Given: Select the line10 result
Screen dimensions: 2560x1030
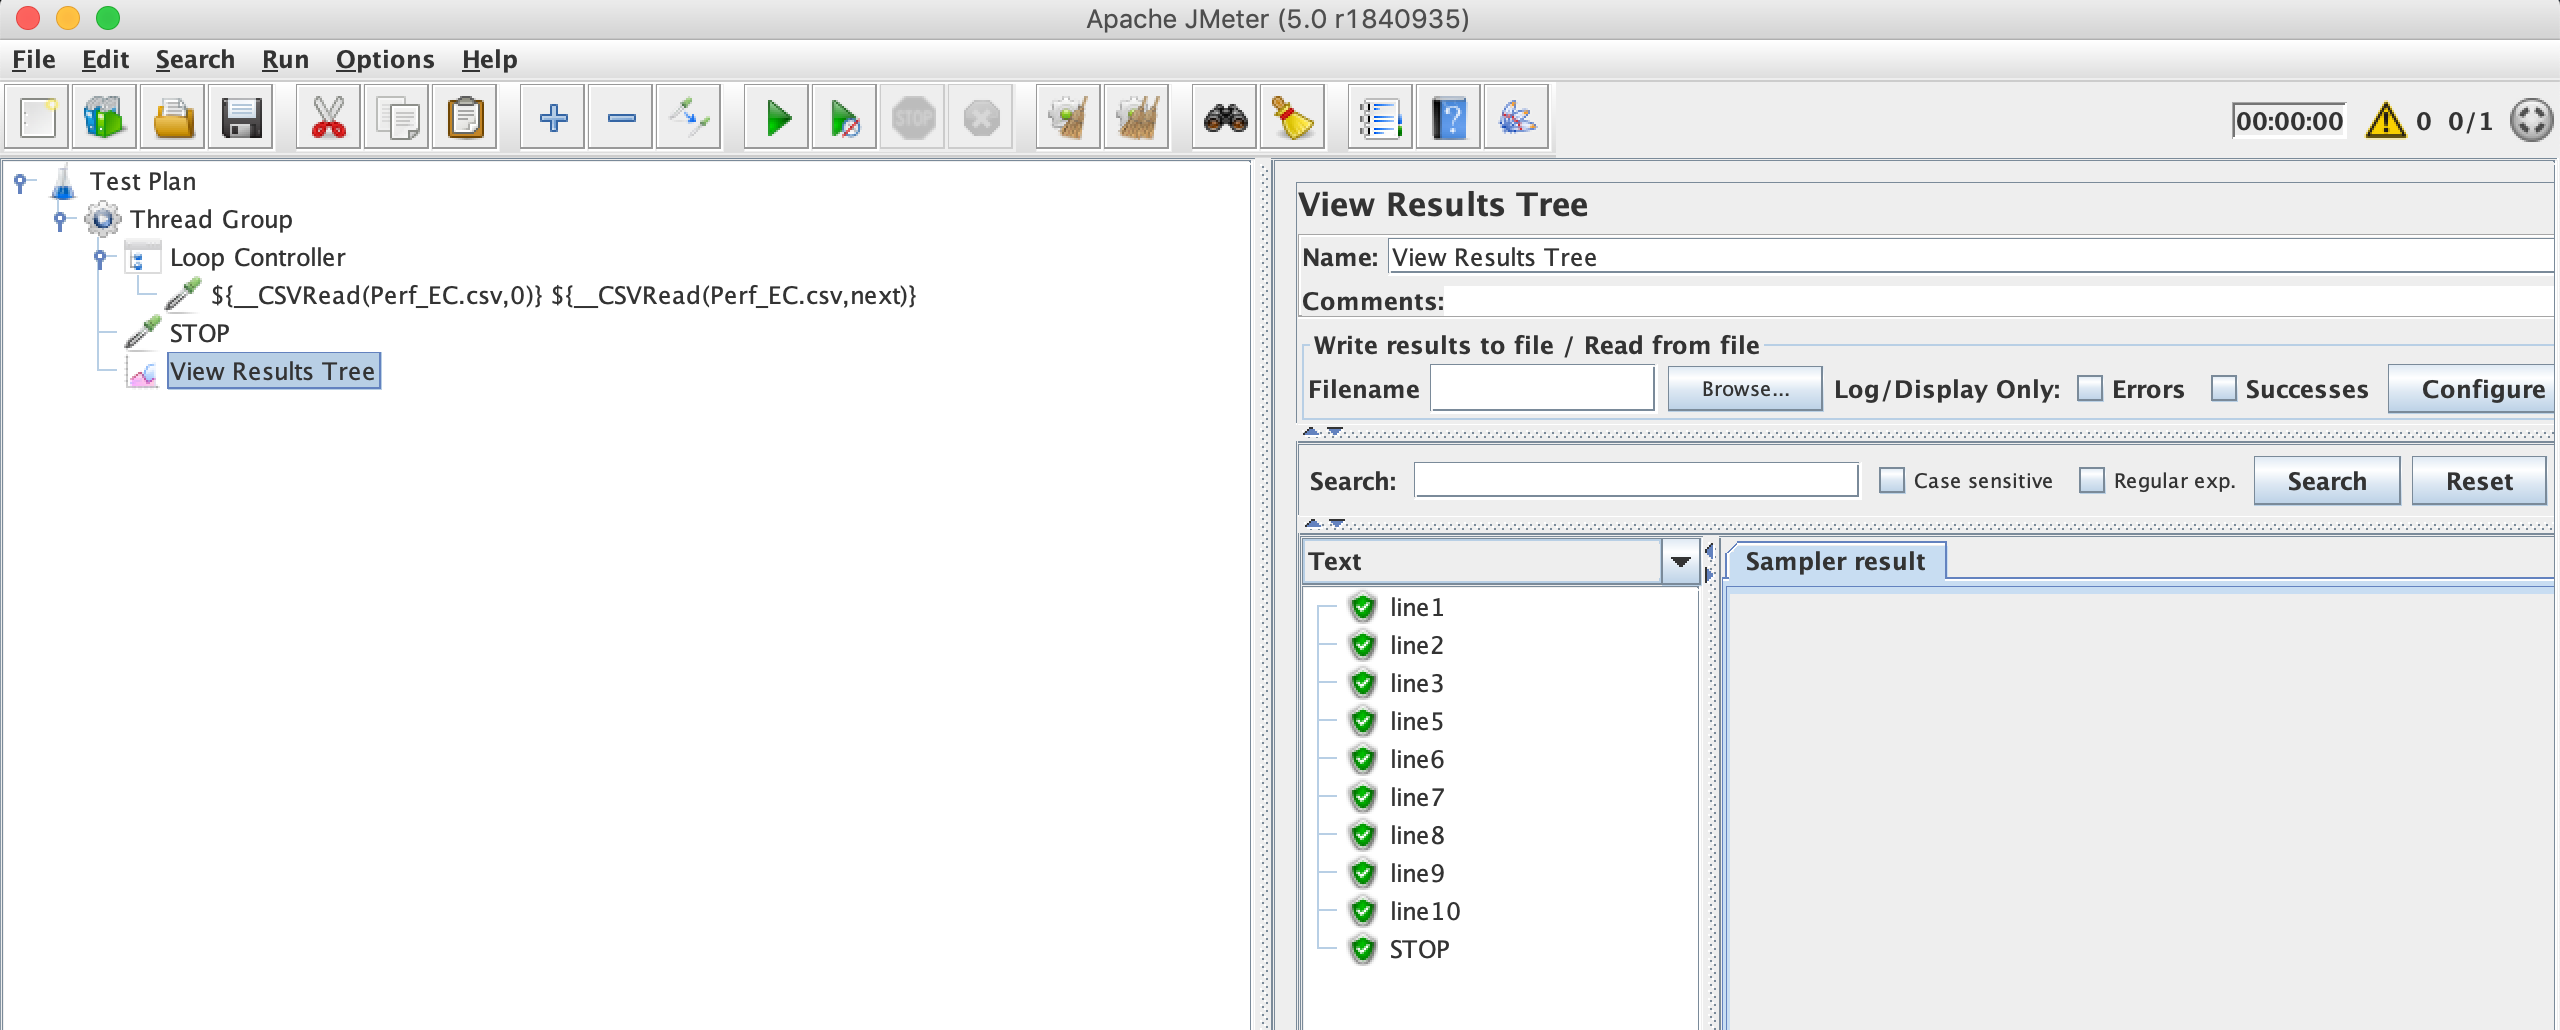Looking at the screenshot, I should pos(1424,912).
